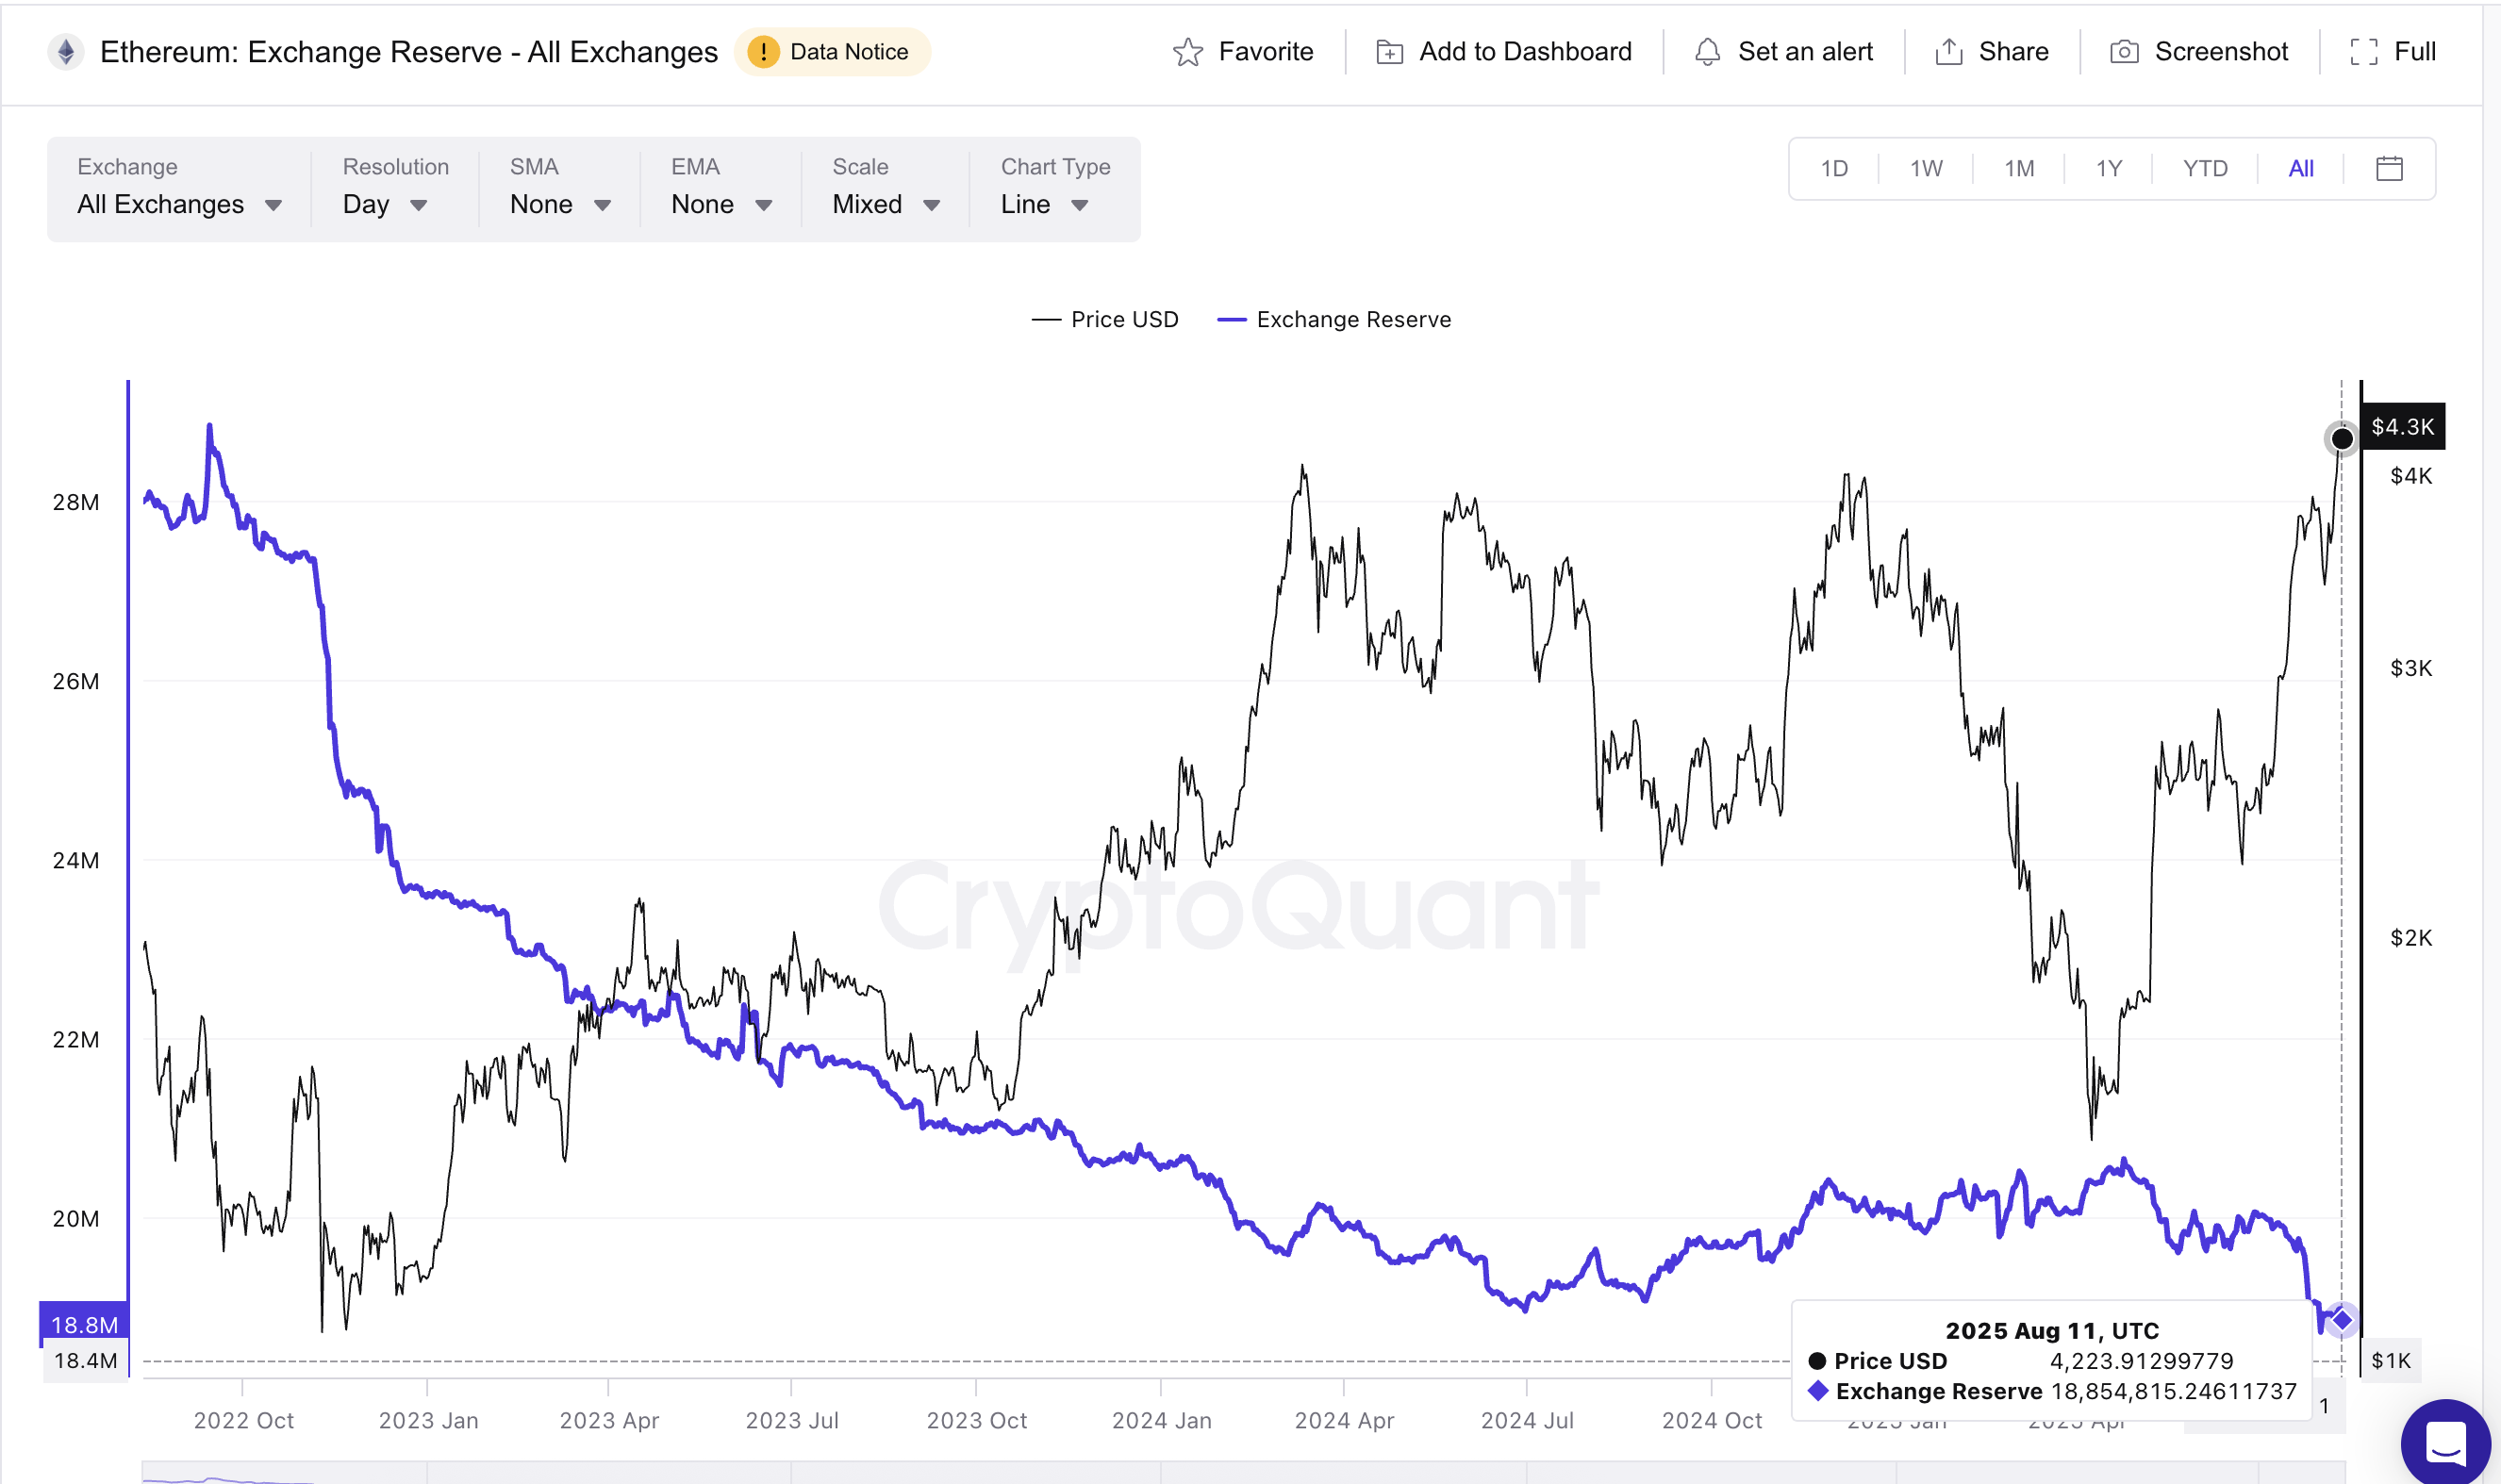Click the Share upload icon
The height and width of the screenshot is (1484, 2501).
1948,52
